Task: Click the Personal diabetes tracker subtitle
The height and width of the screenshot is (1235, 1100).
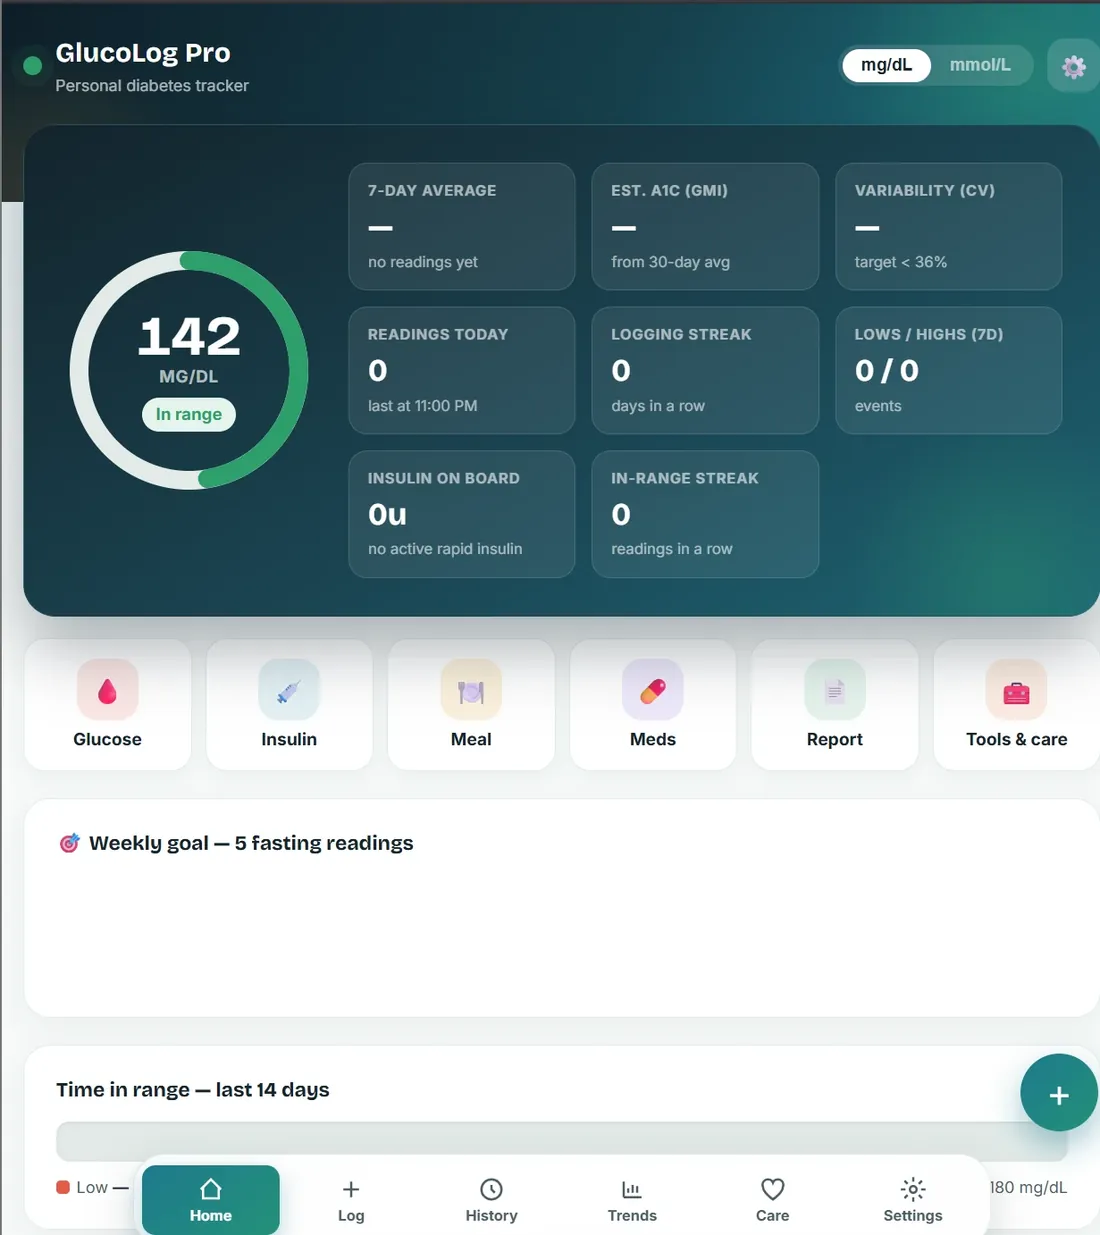Action: (152, 86)
